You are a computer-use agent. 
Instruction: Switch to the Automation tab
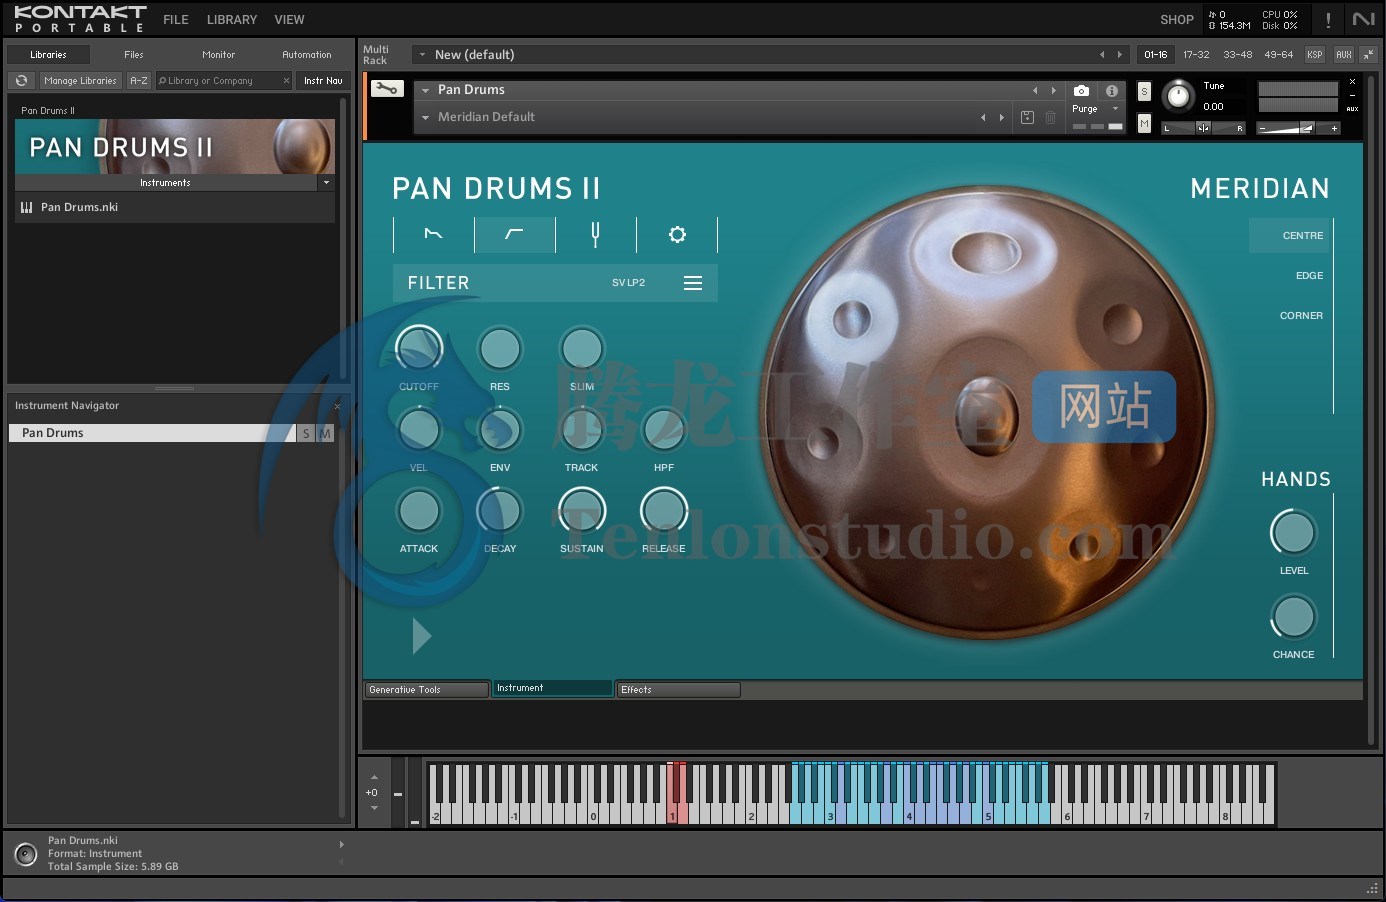click(307, 55)
